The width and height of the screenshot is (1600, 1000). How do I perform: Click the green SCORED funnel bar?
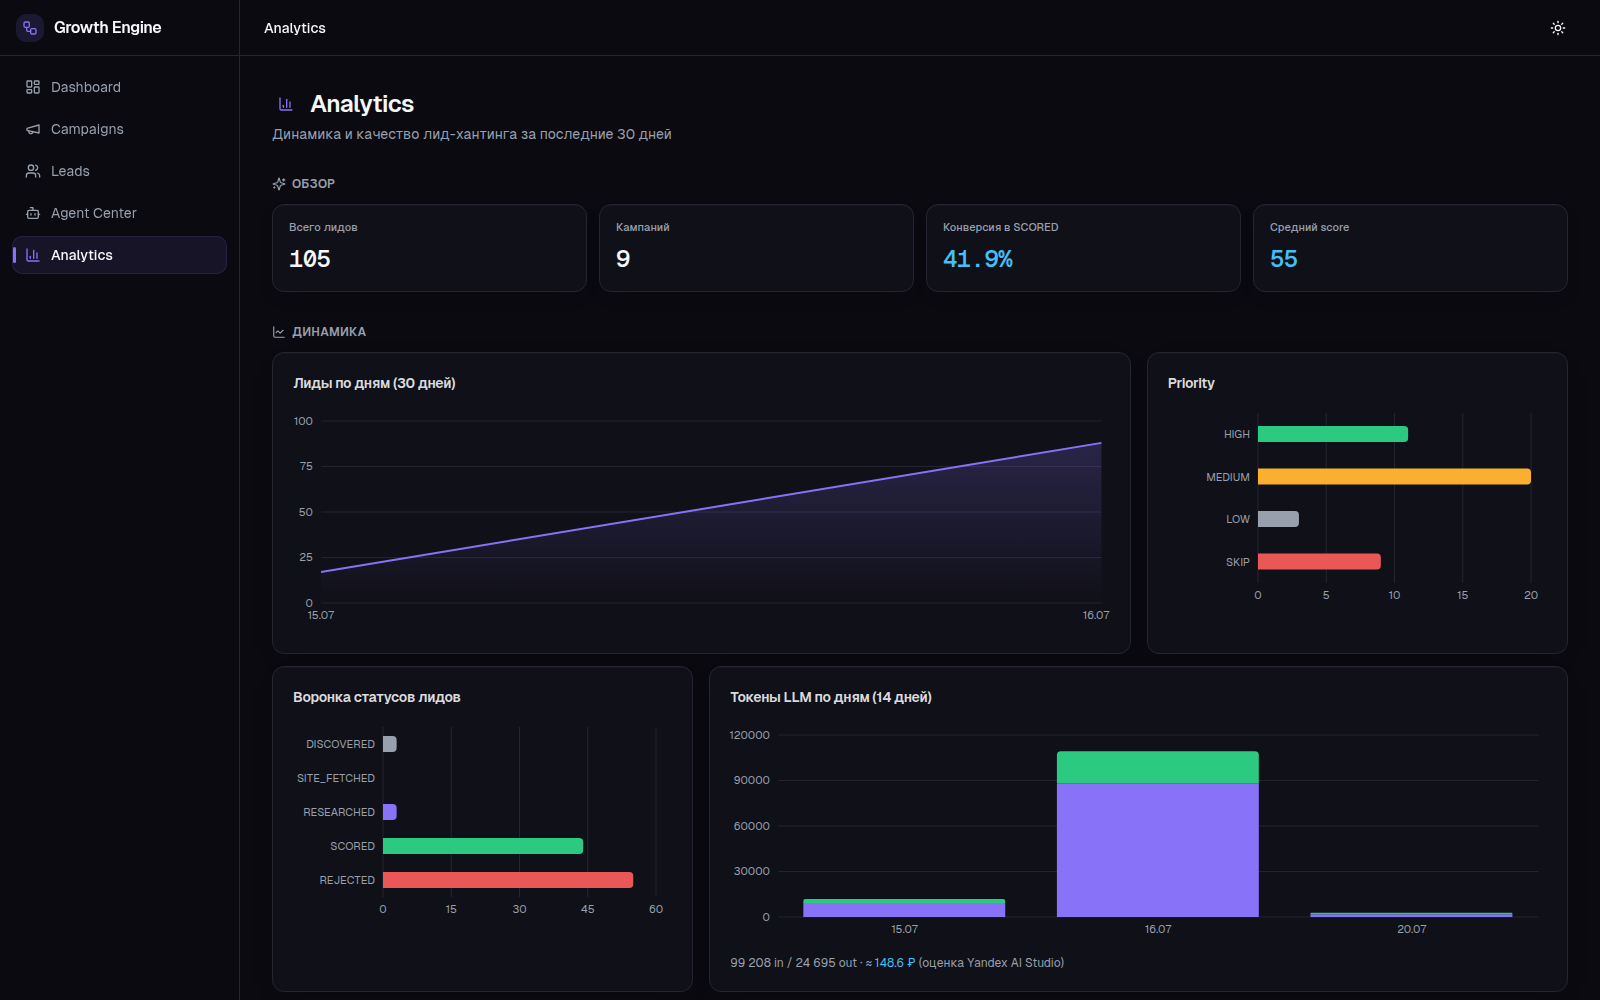tap(483, 846)
